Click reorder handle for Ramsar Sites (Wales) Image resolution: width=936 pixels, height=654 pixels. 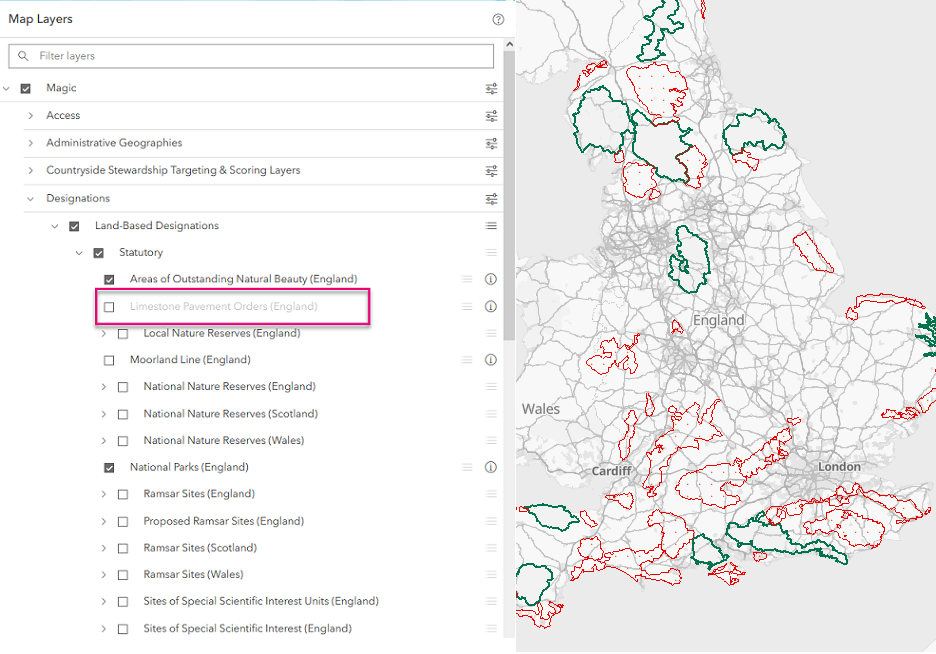point(491,574)
